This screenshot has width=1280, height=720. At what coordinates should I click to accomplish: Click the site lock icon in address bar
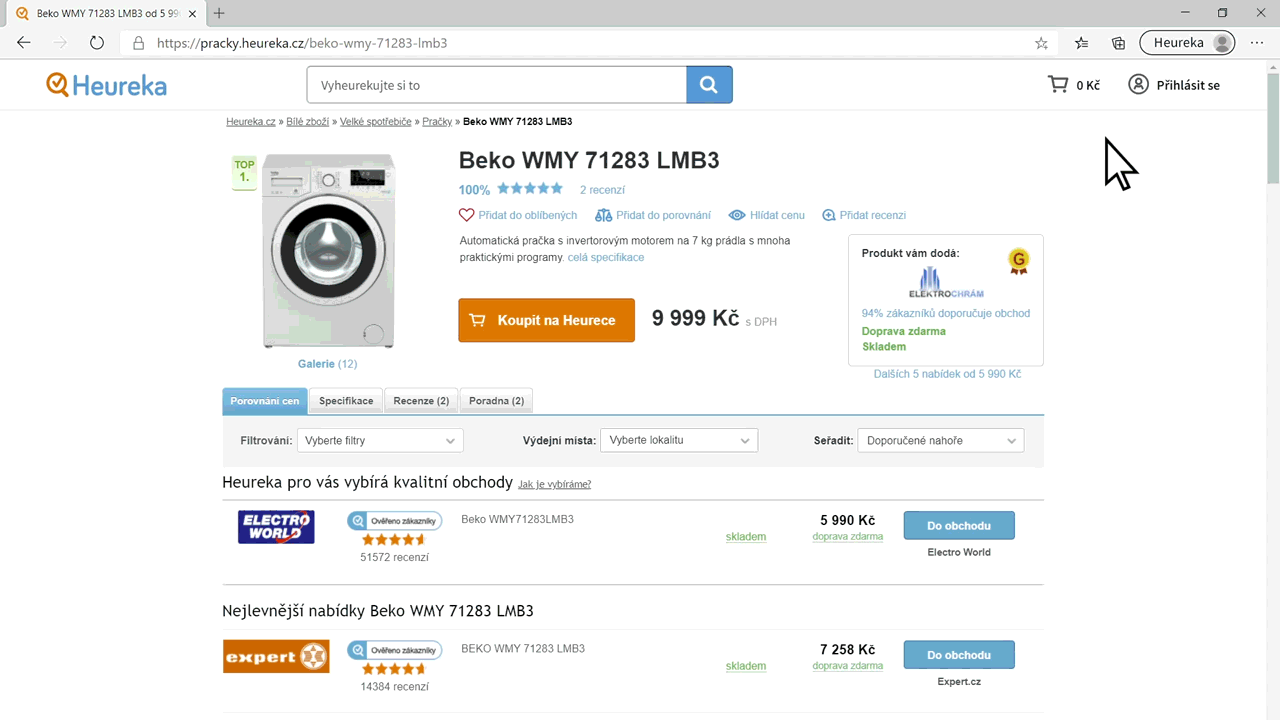coord(138,43)
